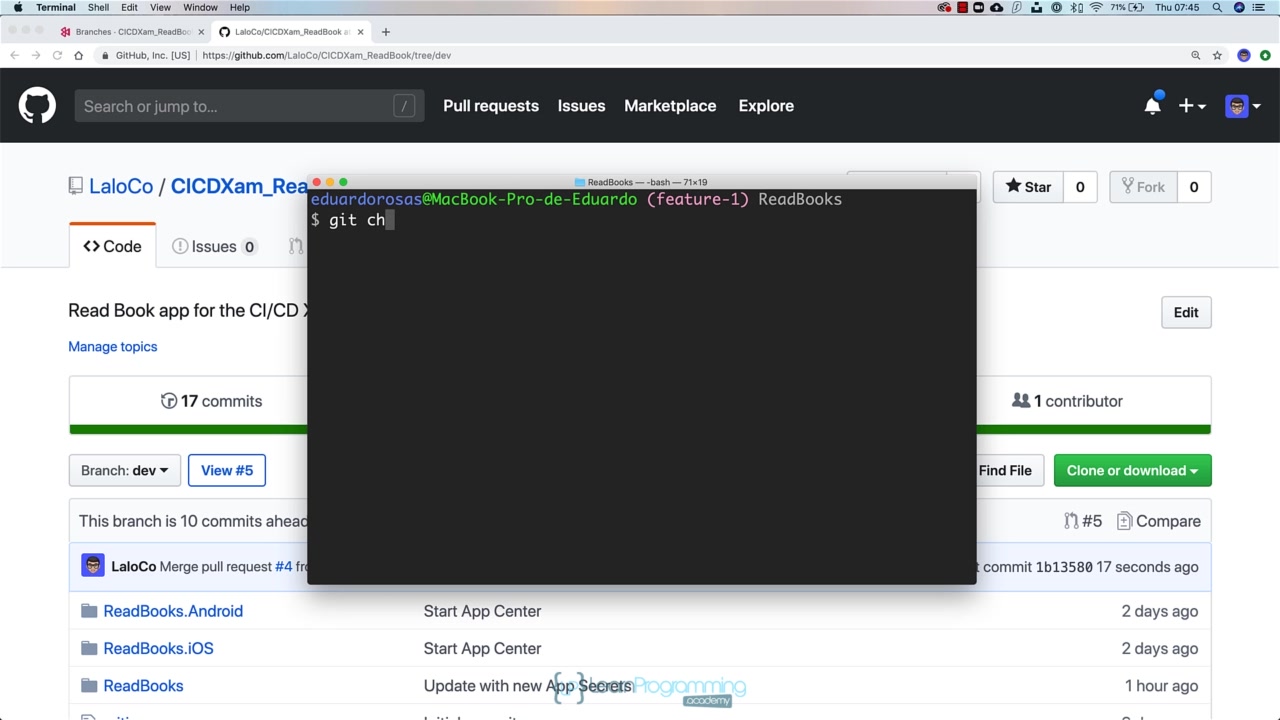1280x720 pixels.
Task: Open the Help menu in menu bar
Action: tap(240, 7)
